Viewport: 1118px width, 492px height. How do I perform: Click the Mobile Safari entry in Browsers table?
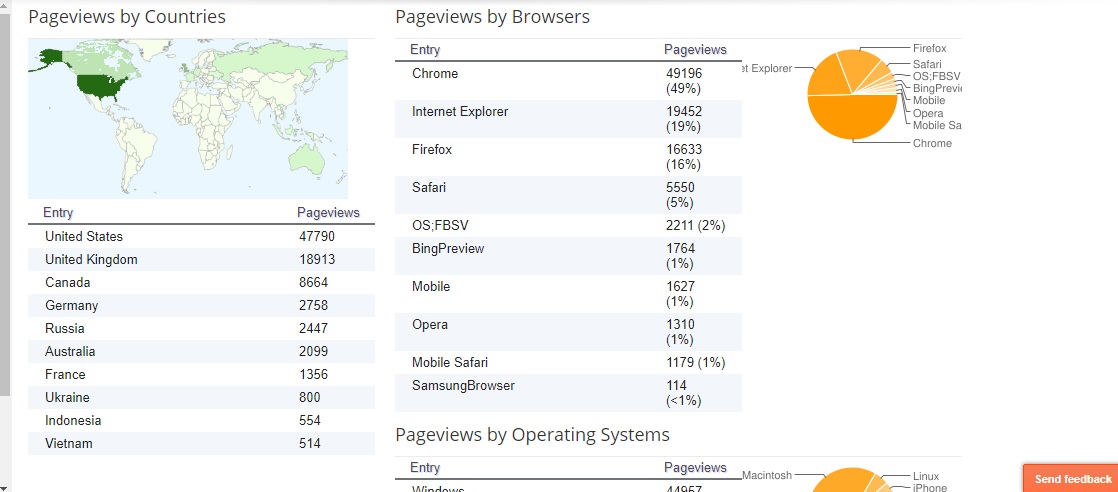tap(450, 362)
